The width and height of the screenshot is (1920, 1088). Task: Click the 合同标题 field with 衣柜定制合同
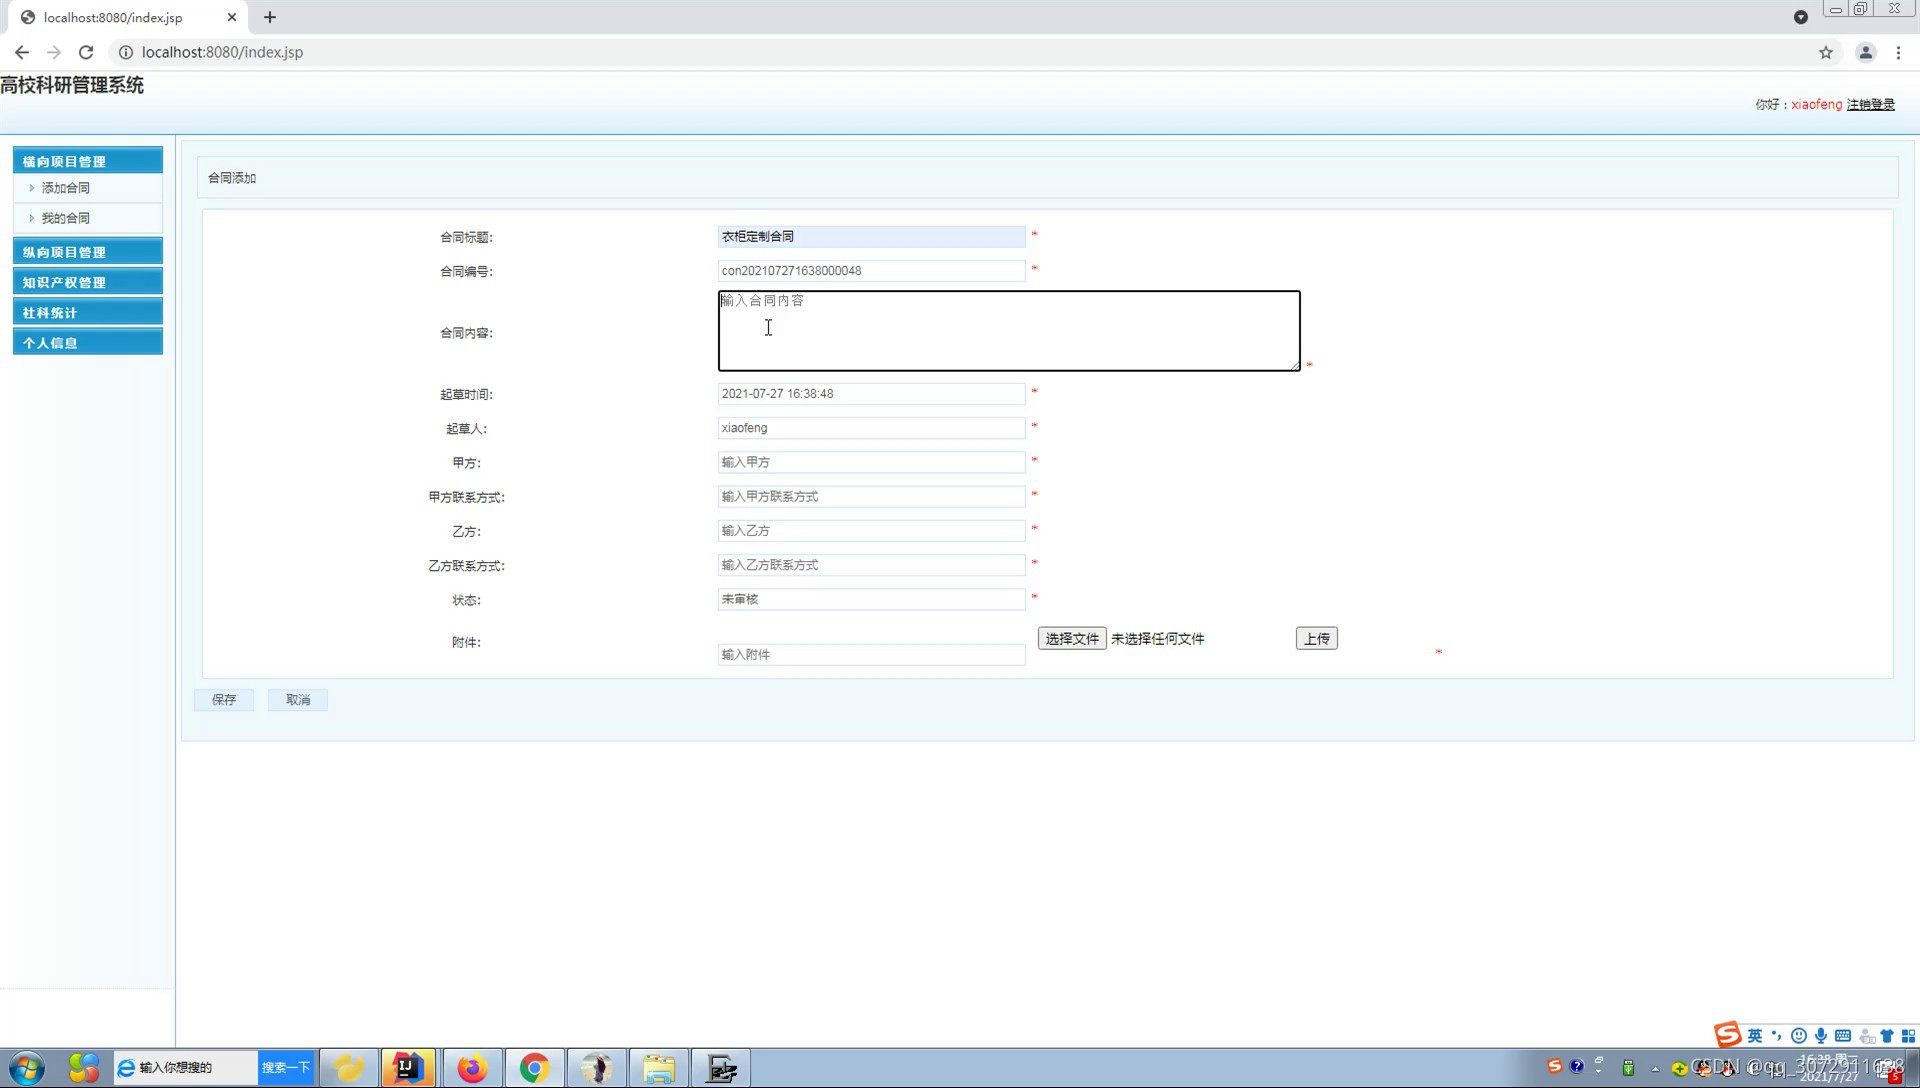click(x=871, y=236)
